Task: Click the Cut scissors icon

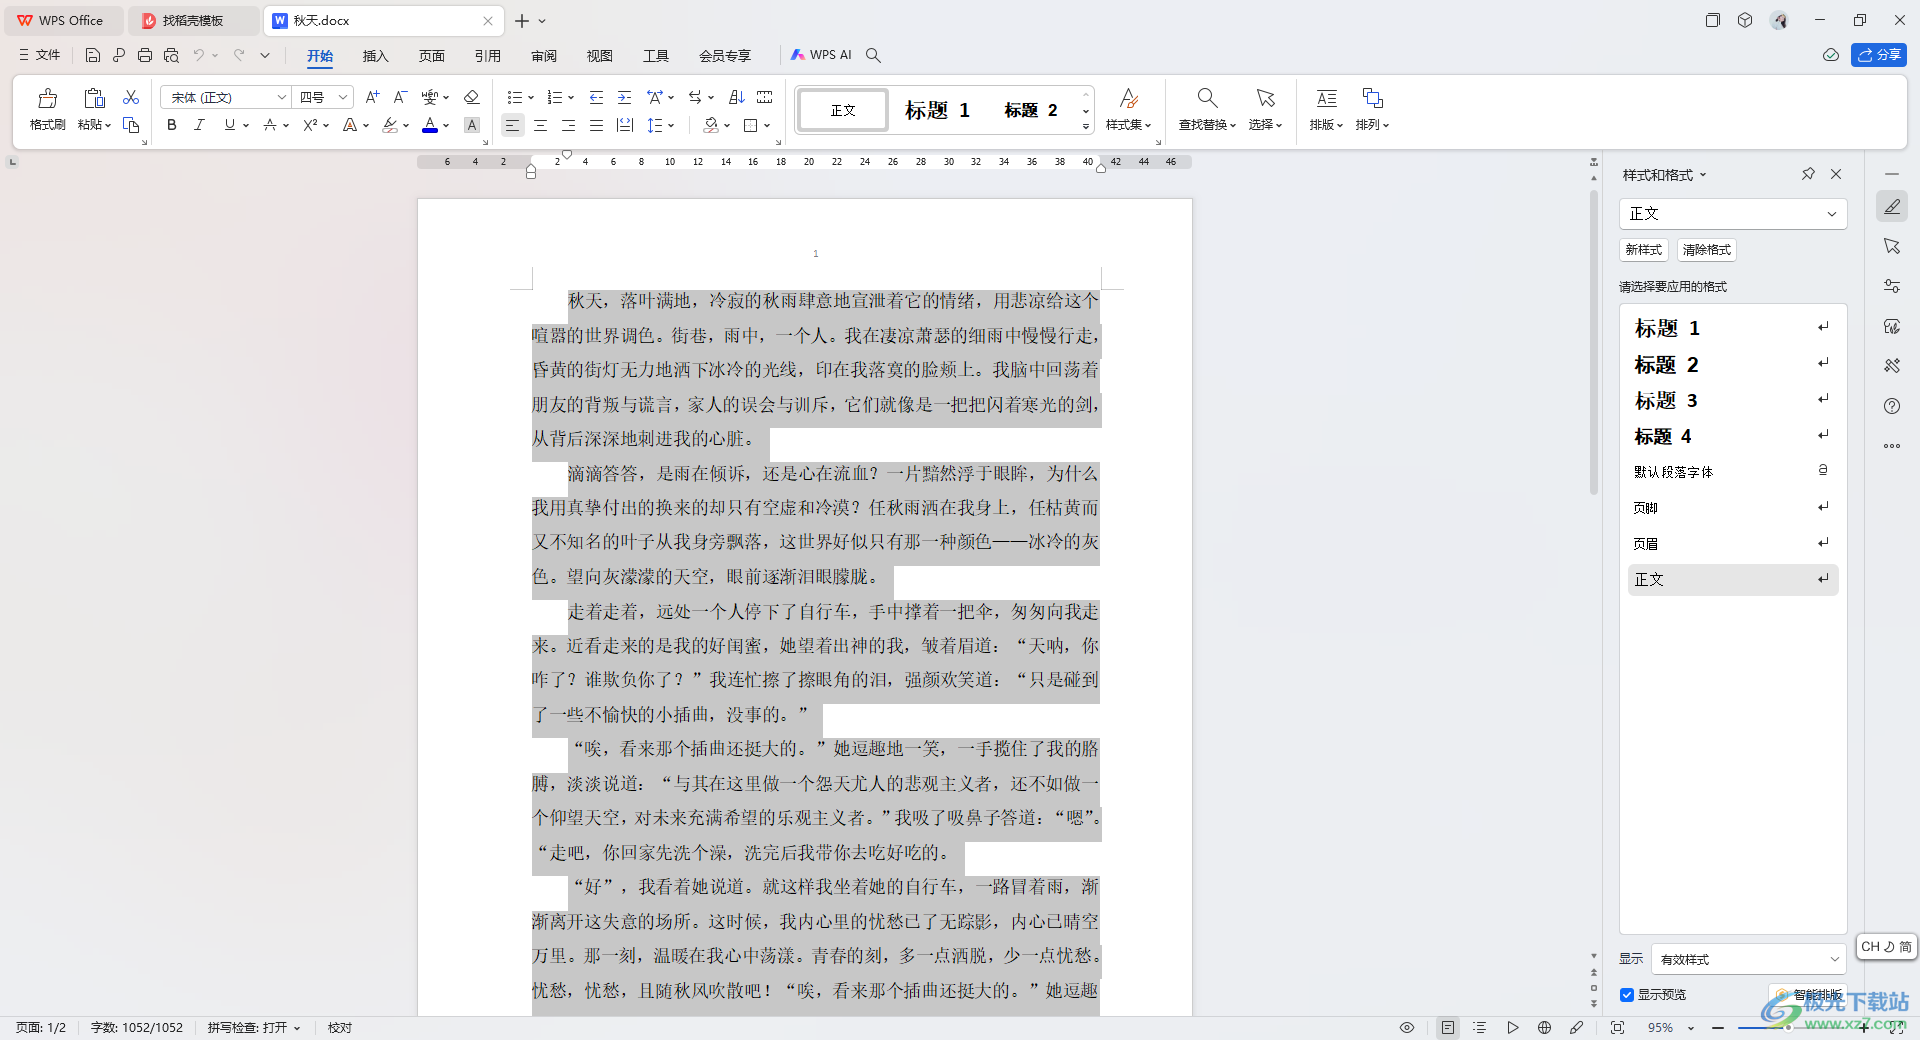Action: [131, 97]
